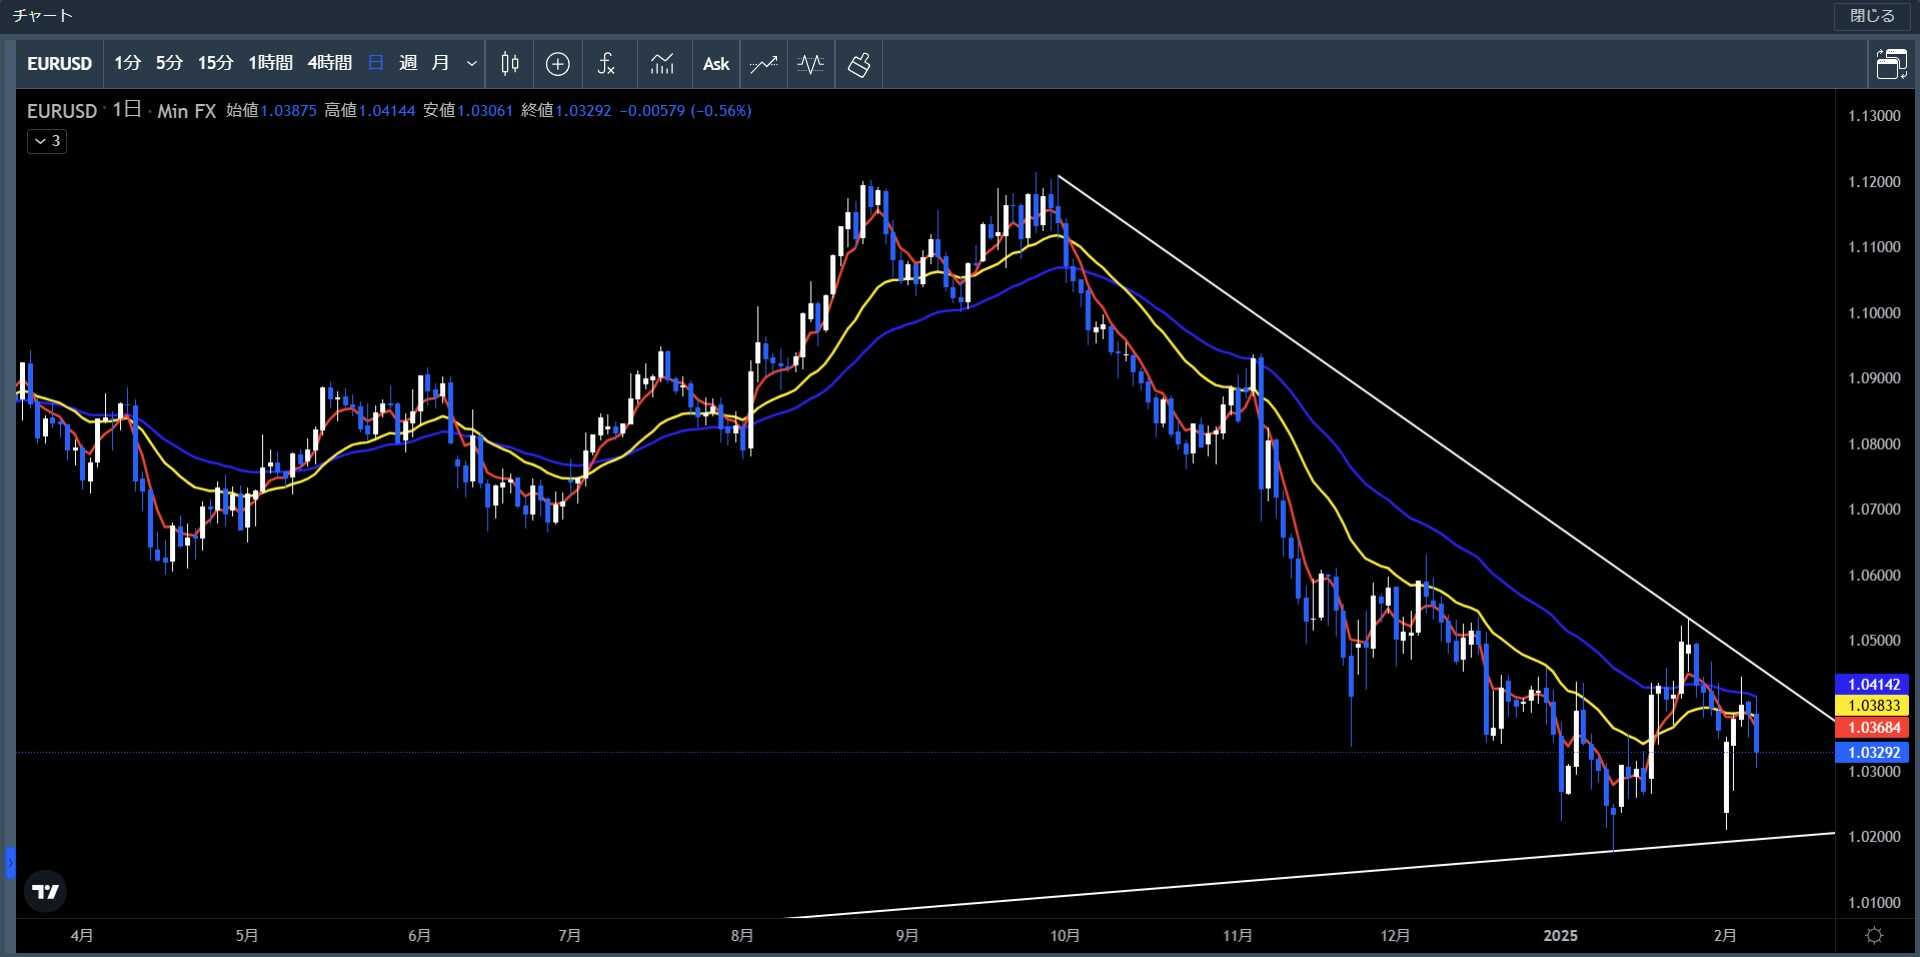1920x957 pixels.
Task: Click the dashed trend line arrow icon
Action: pyautogui.click(x=764, y=64)
